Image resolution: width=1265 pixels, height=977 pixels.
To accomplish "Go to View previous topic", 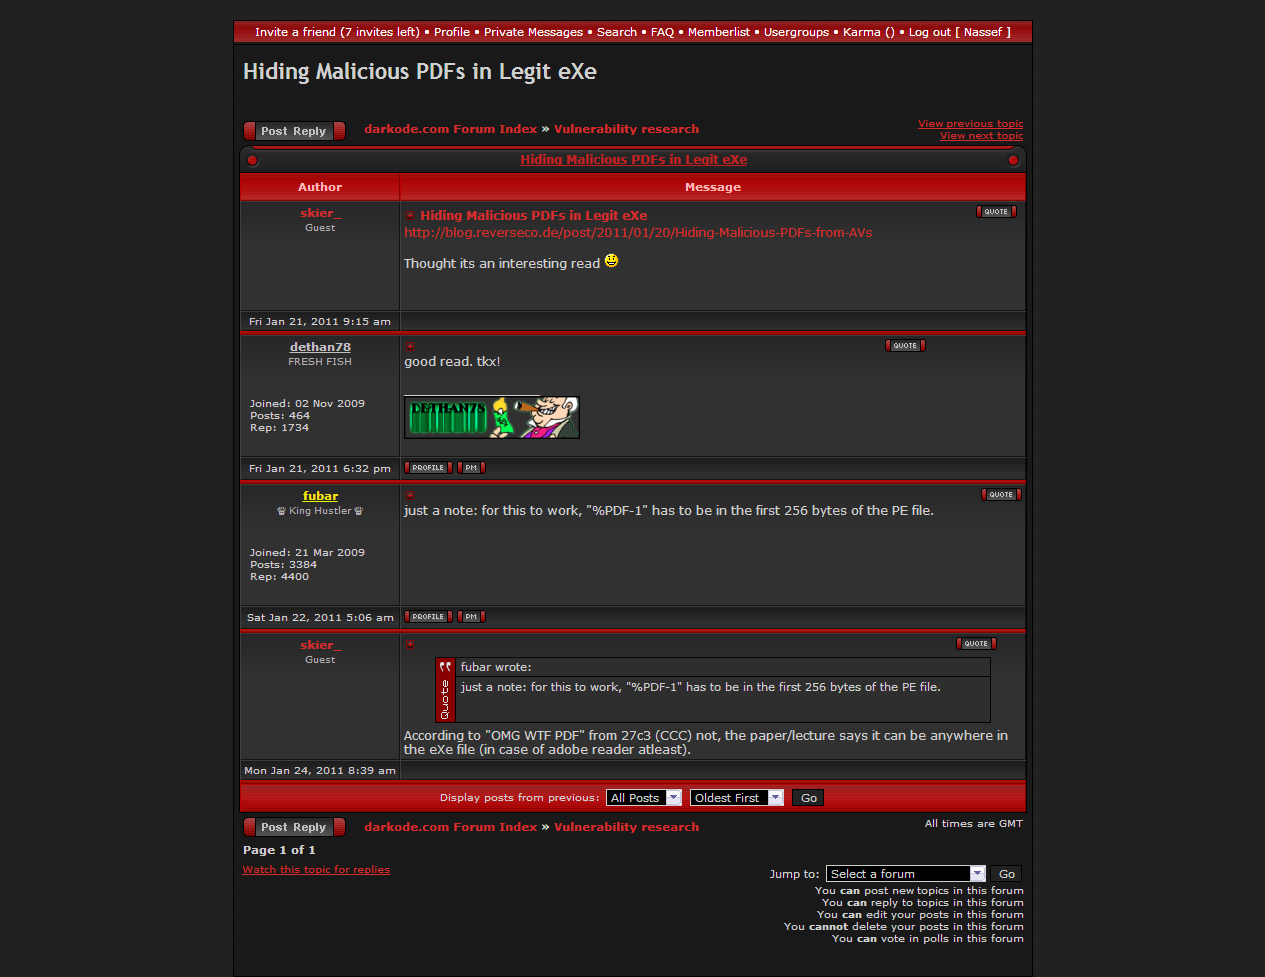I will point(970,124).
